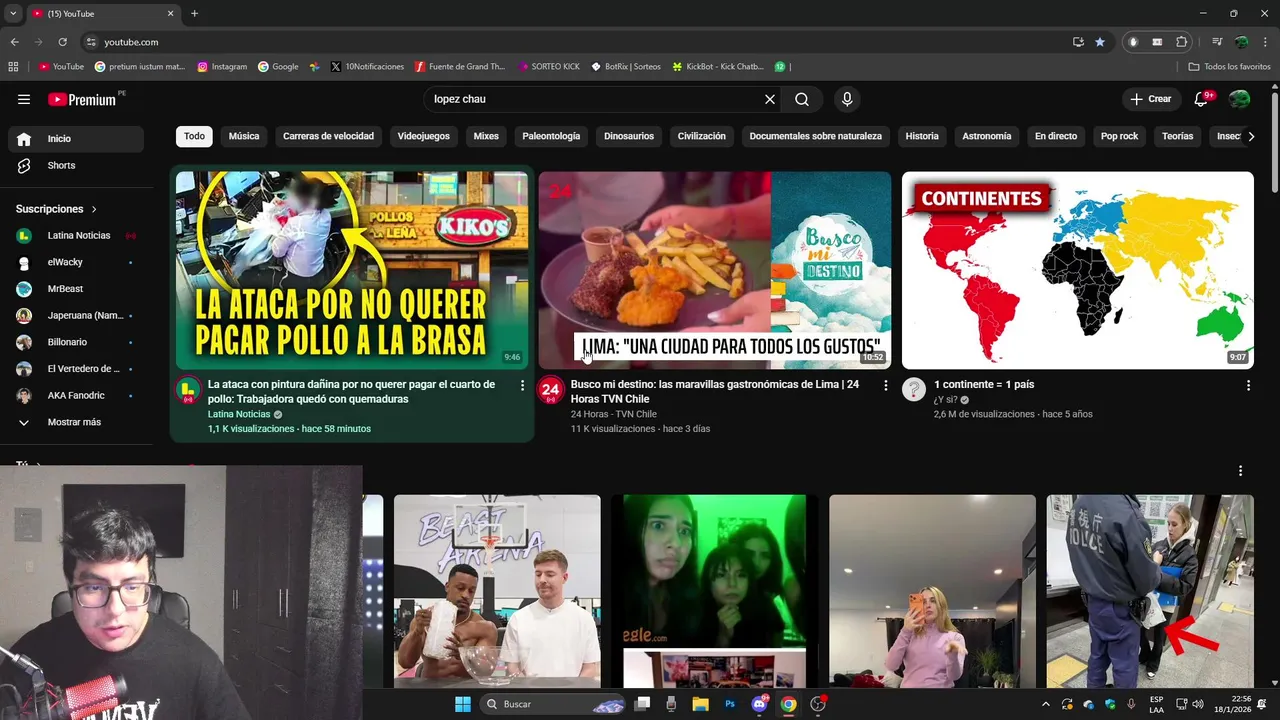Open the SORTEO KICK bookmark

pos(548,67)
